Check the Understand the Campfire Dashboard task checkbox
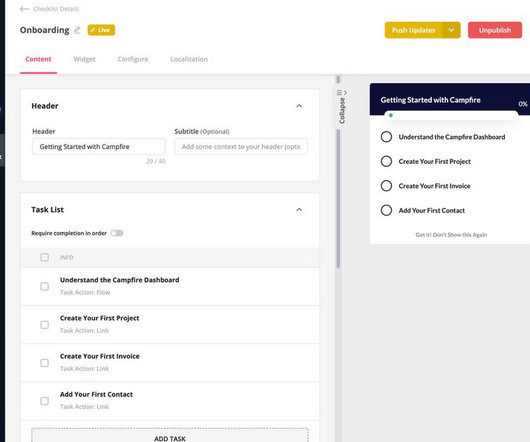The width and height of the screenshot is (530, 442). [45, 287]
